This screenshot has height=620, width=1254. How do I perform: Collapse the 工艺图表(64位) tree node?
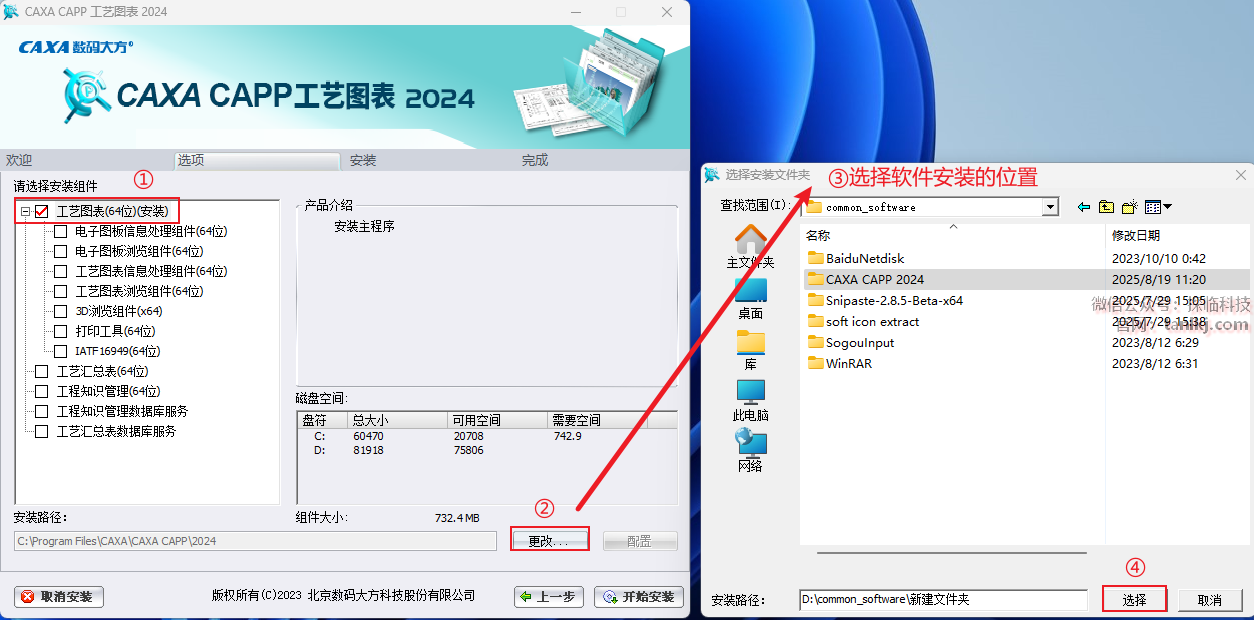[25, 211]
